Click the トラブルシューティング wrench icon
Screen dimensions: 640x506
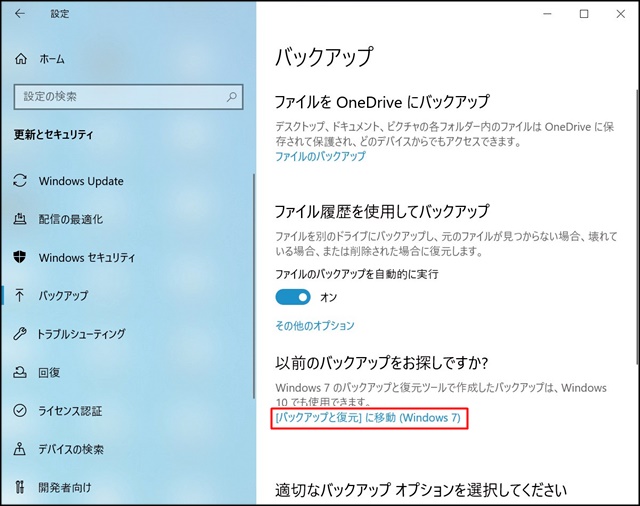(20, 334)
